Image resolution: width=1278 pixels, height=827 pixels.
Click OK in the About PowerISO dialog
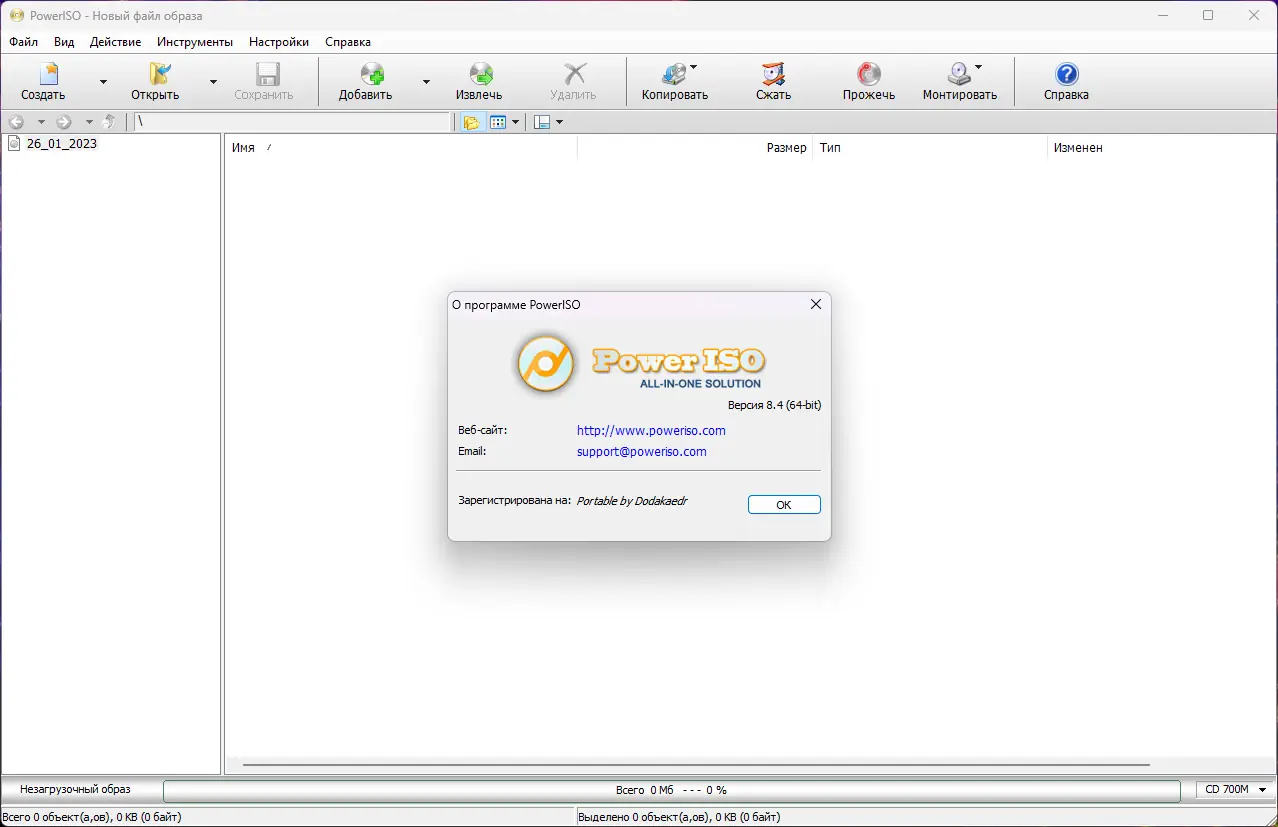pyautogui.click(x=784, y=505)
